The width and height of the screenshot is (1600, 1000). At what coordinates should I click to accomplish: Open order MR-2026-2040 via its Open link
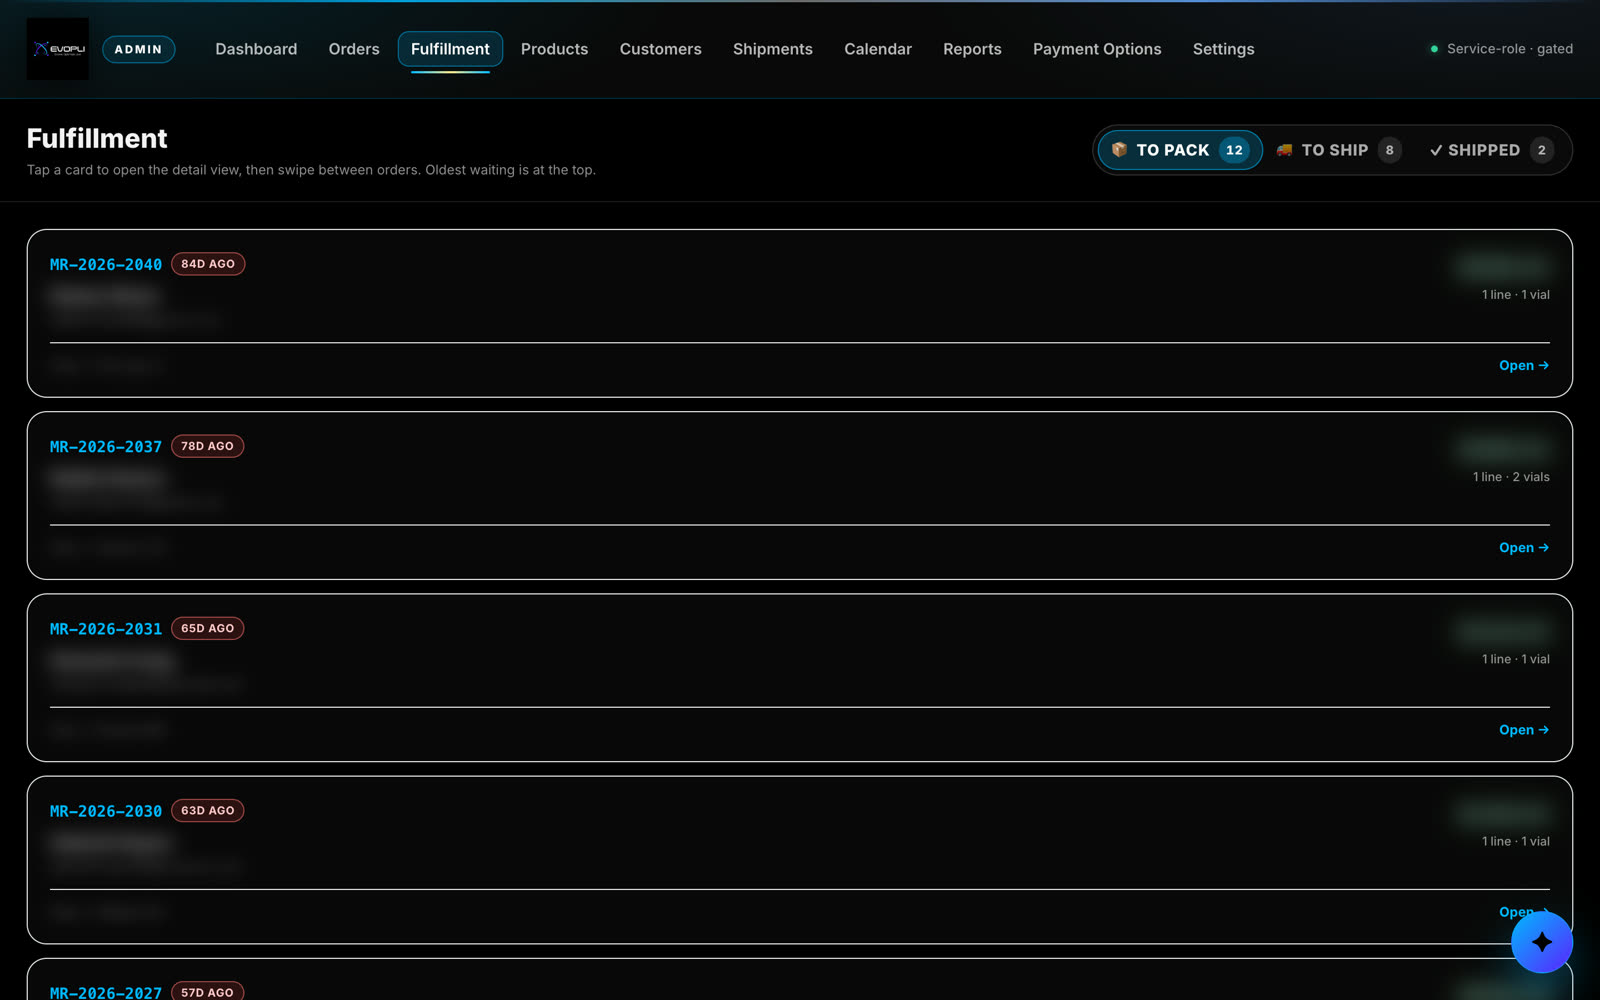click(1524, 366)
